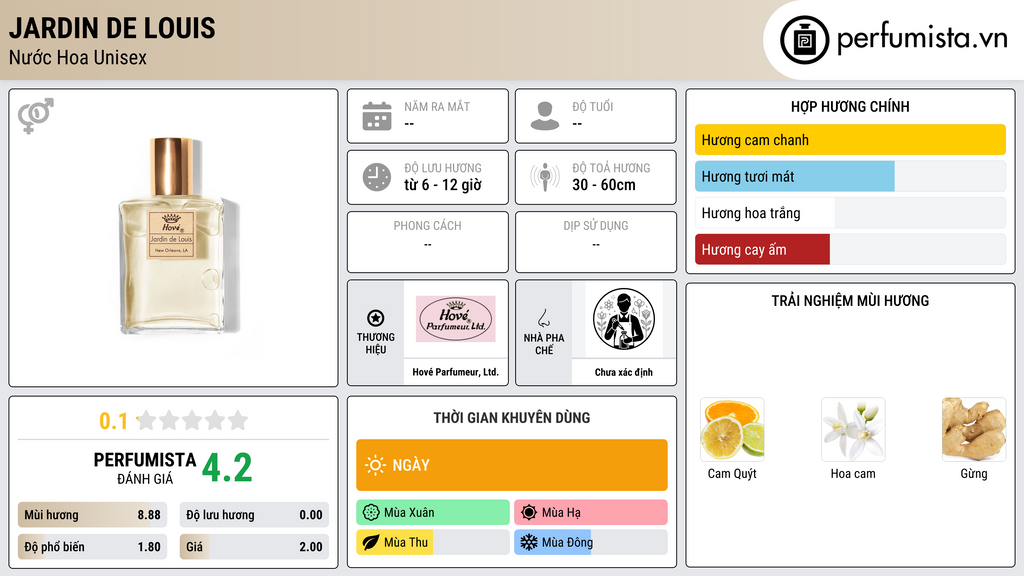Open the perfumer illustration image
The height and width of the screenshot is (576, 1024).
(624, 319)
